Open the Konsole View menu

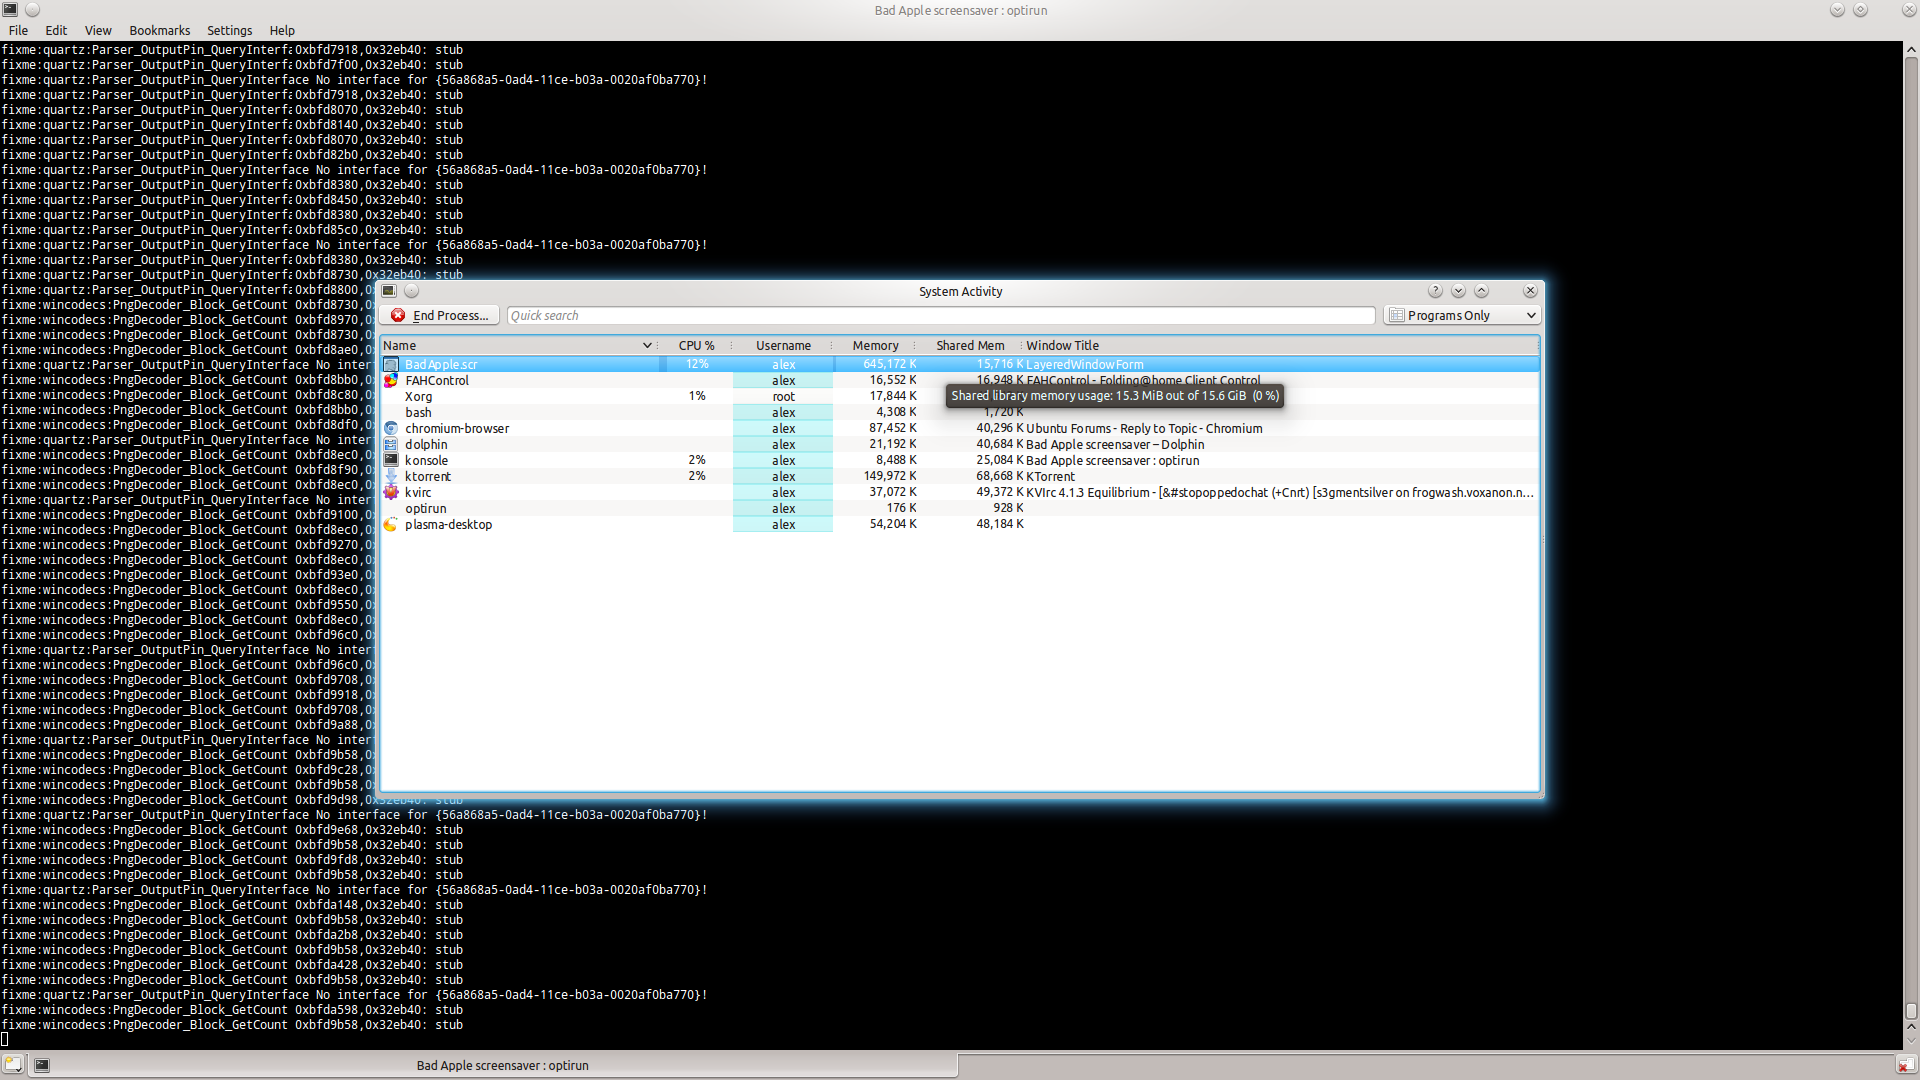[98, 31]
